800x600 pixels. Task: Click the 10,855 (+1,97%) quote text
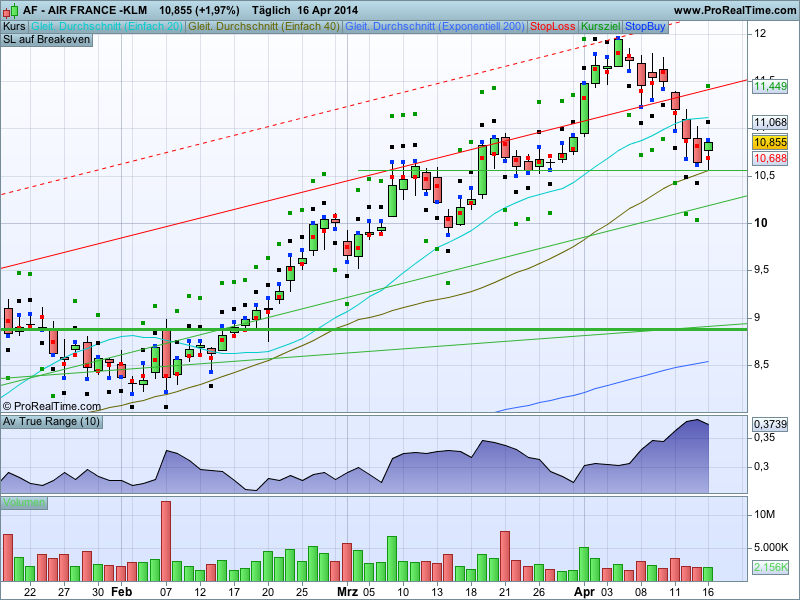tap(199, 10)
